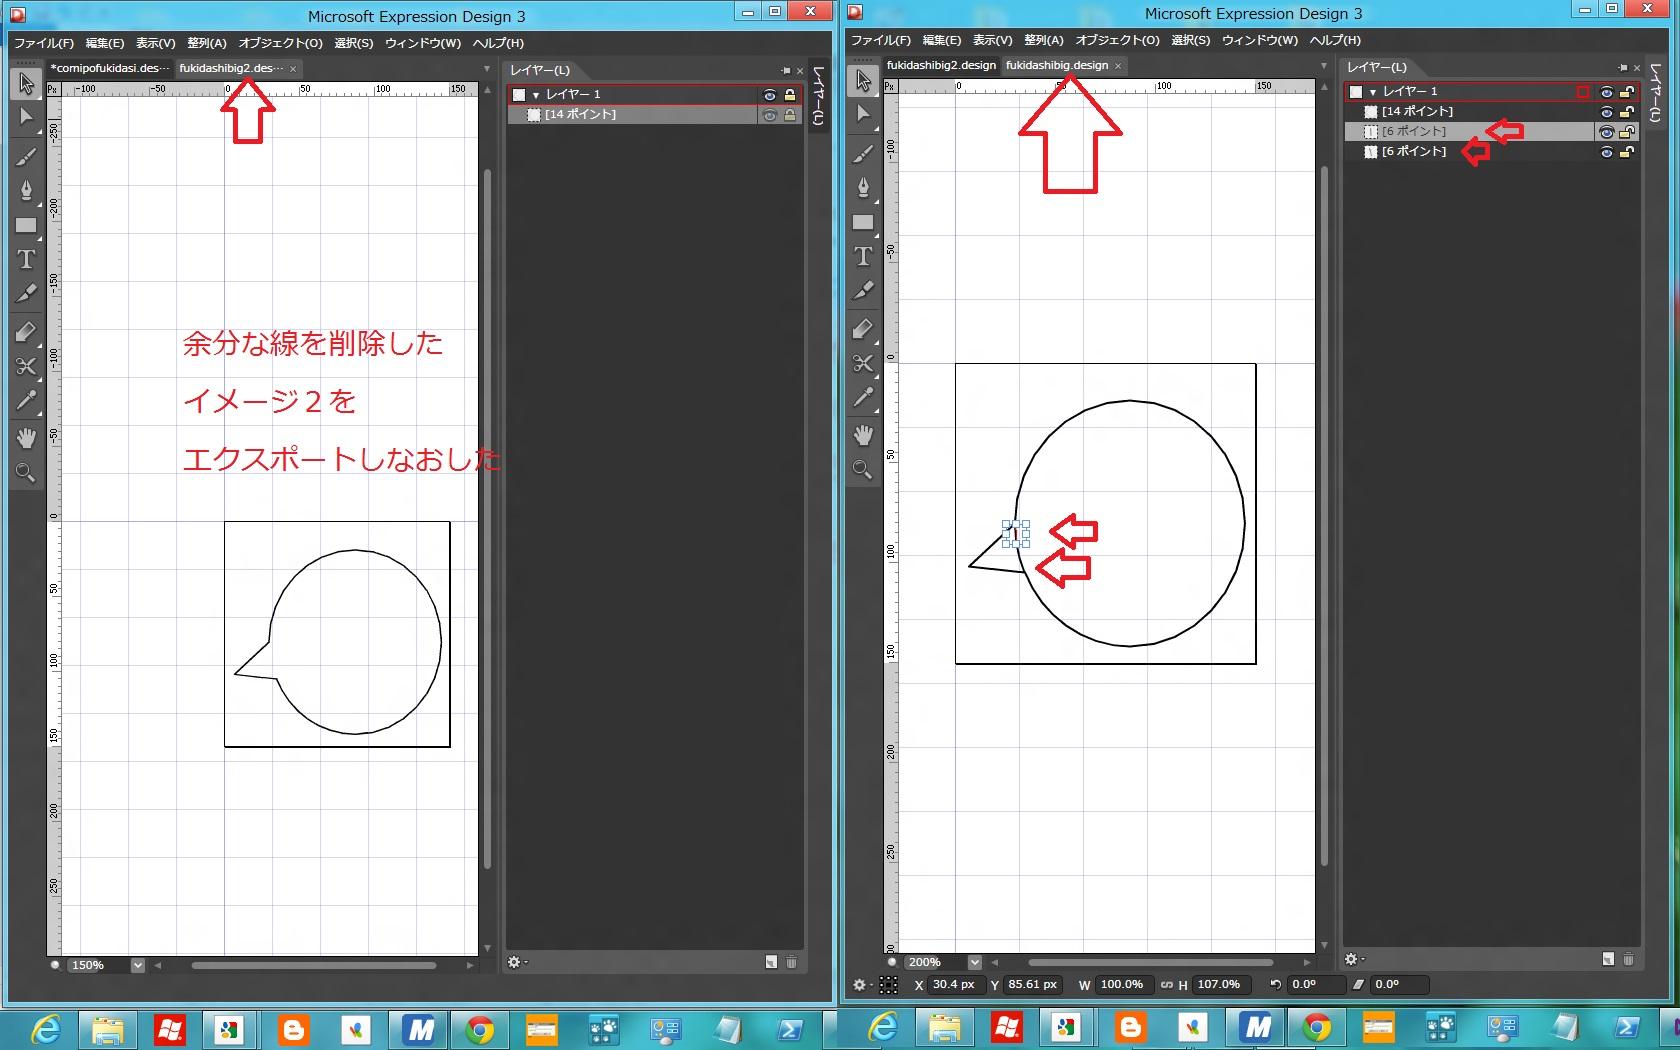This screenshot has height=1050, width=1680.
Task: Select the Selection arrow tool in right window
Action: tap(863, 81)
